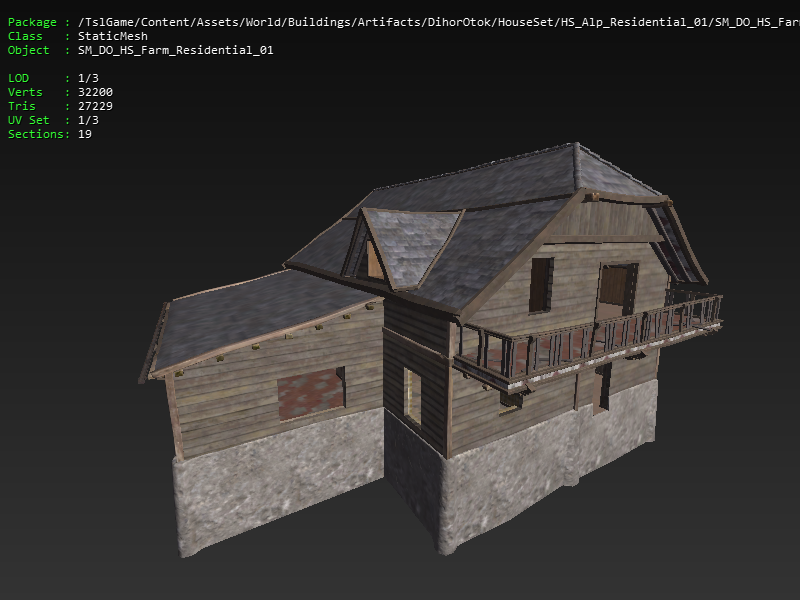Screen dimensions: 800x600
Task: Click the balcony door on the upper floor
Action: click(617, 290)
